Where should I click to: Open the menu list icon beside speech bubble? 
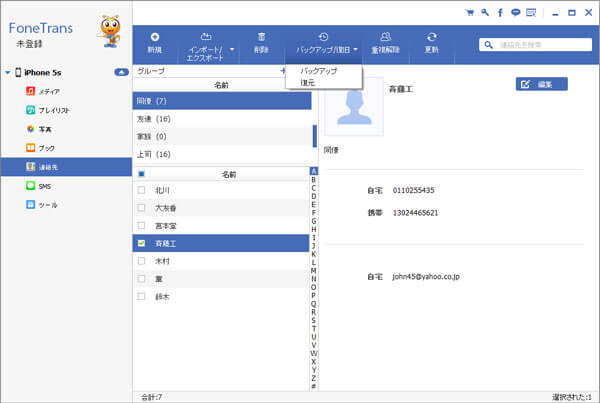click(x=531, y=13)
